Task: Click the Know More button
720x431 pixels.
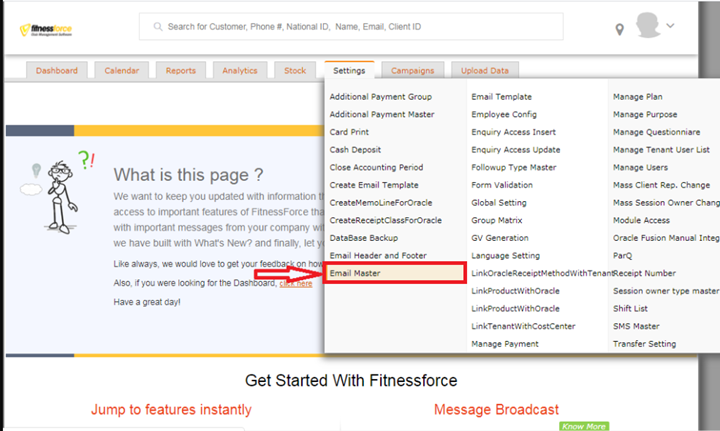Action: (x=584, y=426)
